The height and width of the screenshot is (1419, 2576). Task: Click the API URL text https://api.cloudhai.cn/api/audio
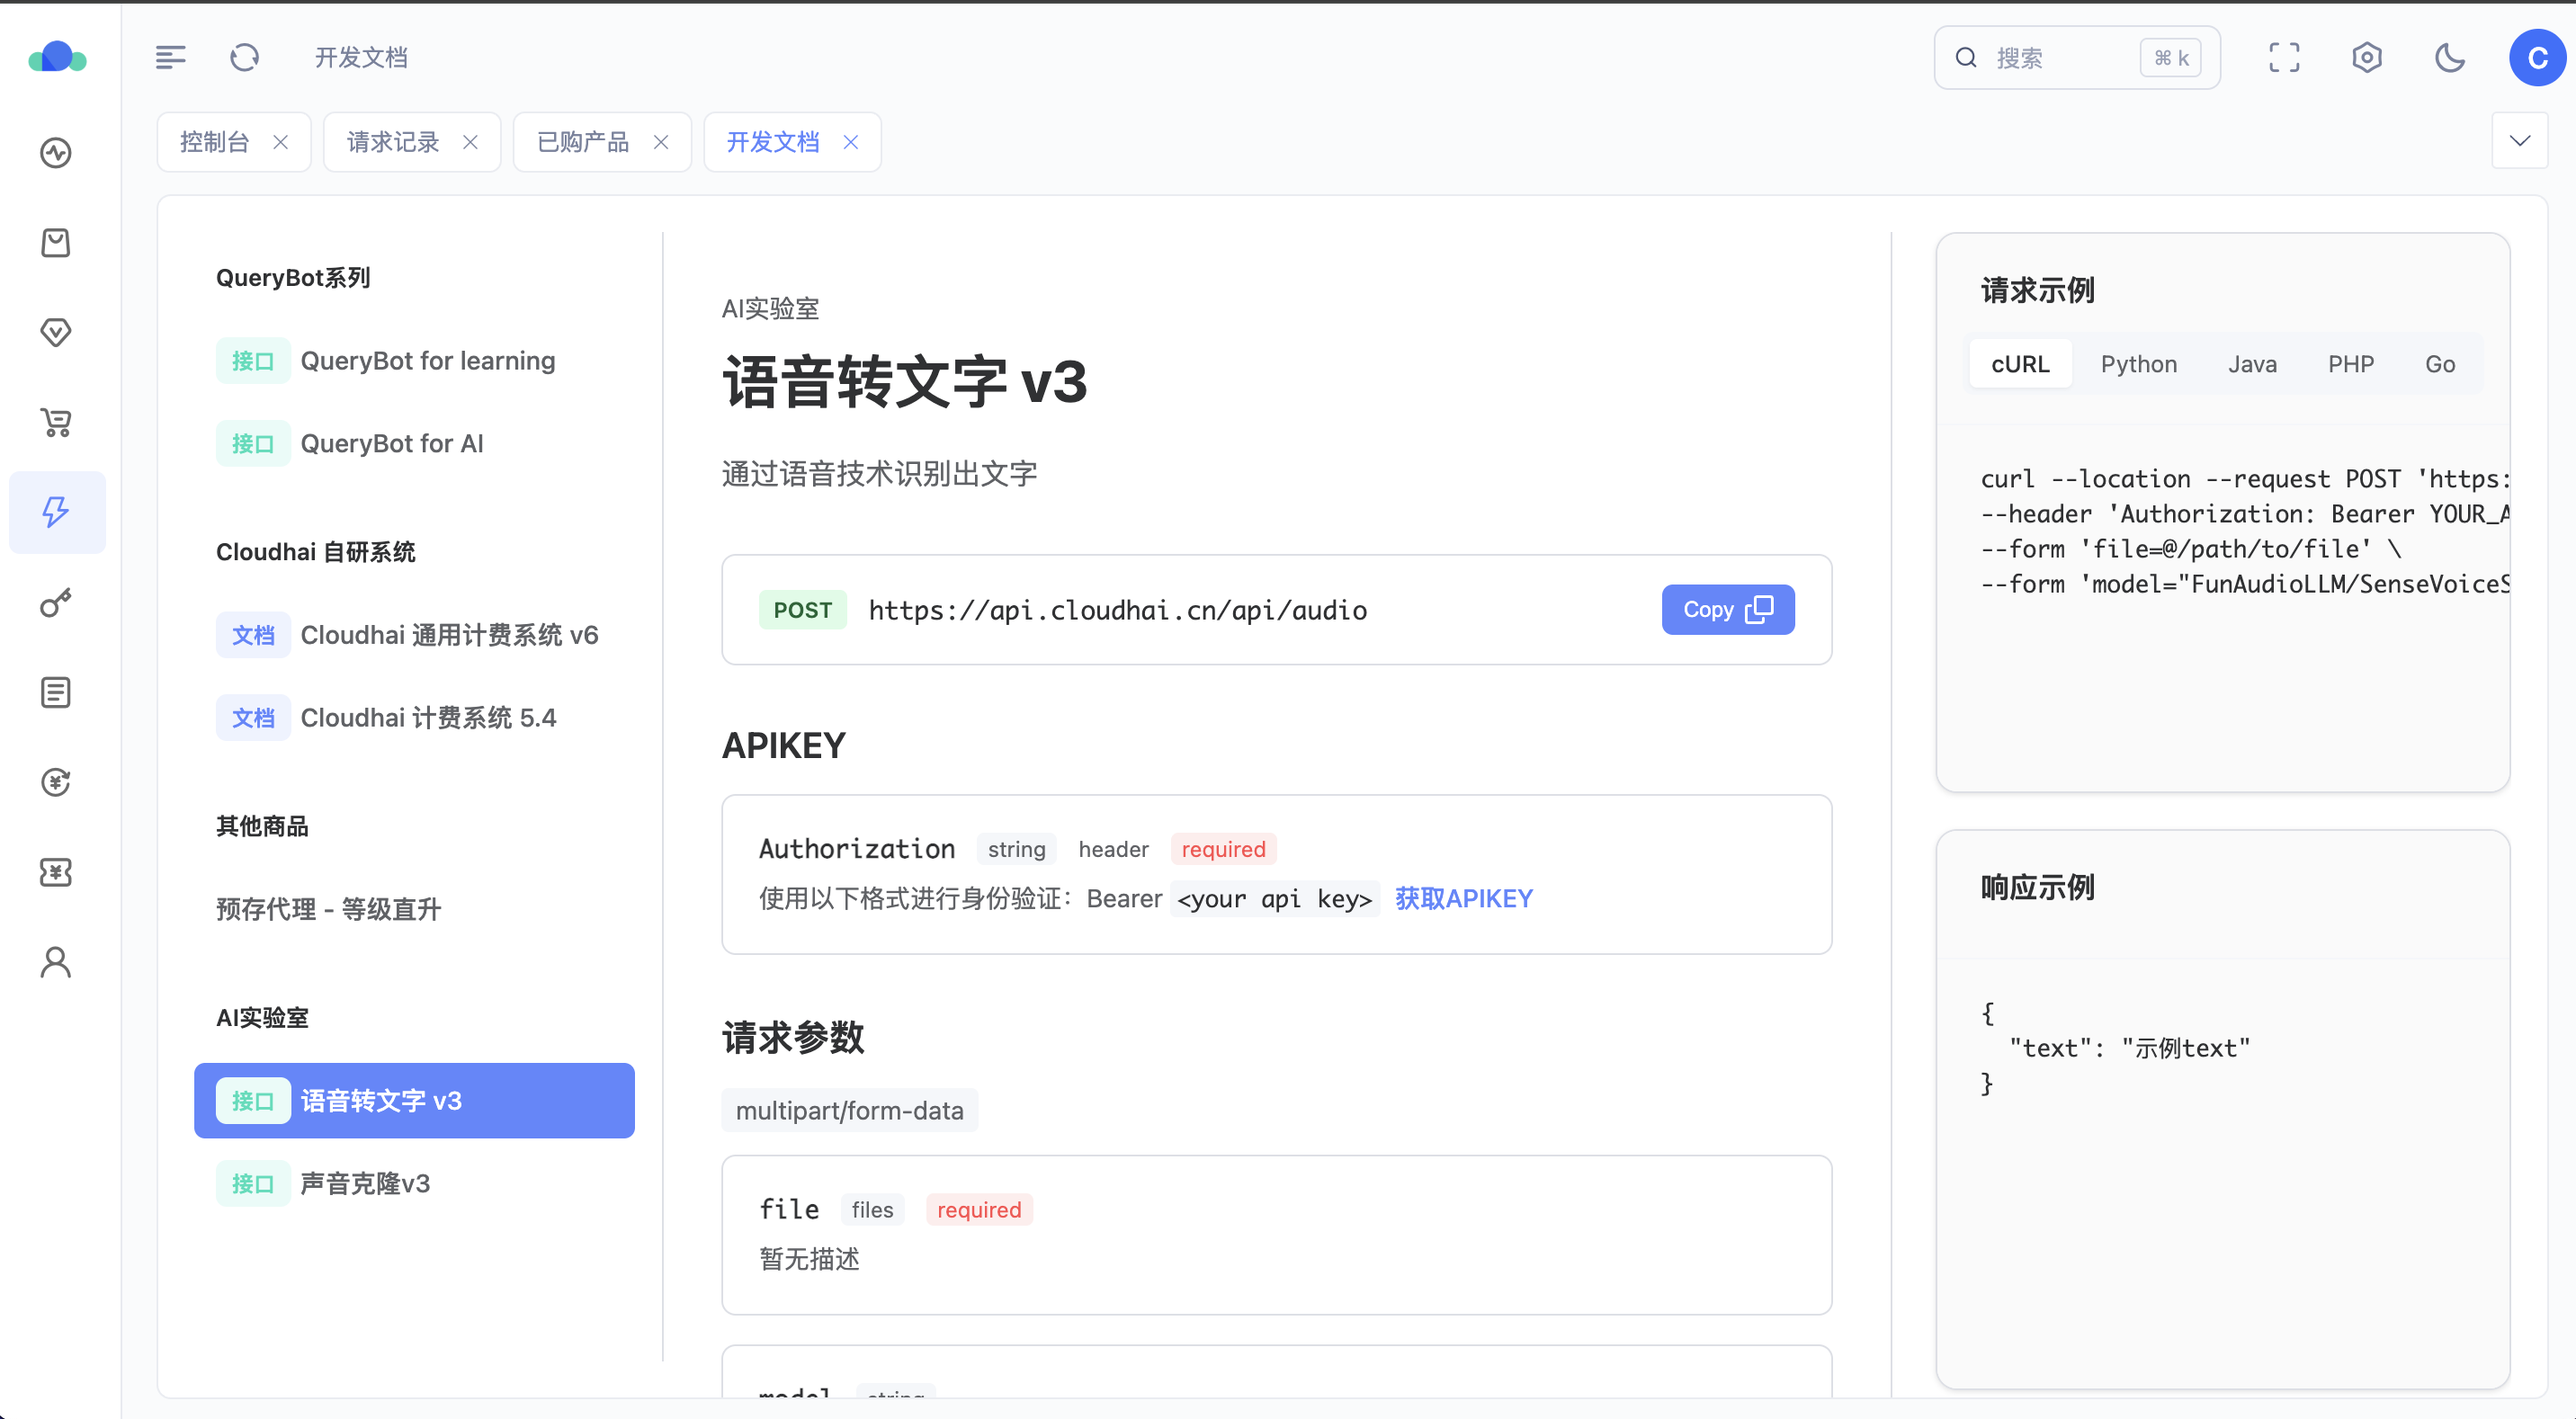pyautogui.click(x=1117, y=610)
